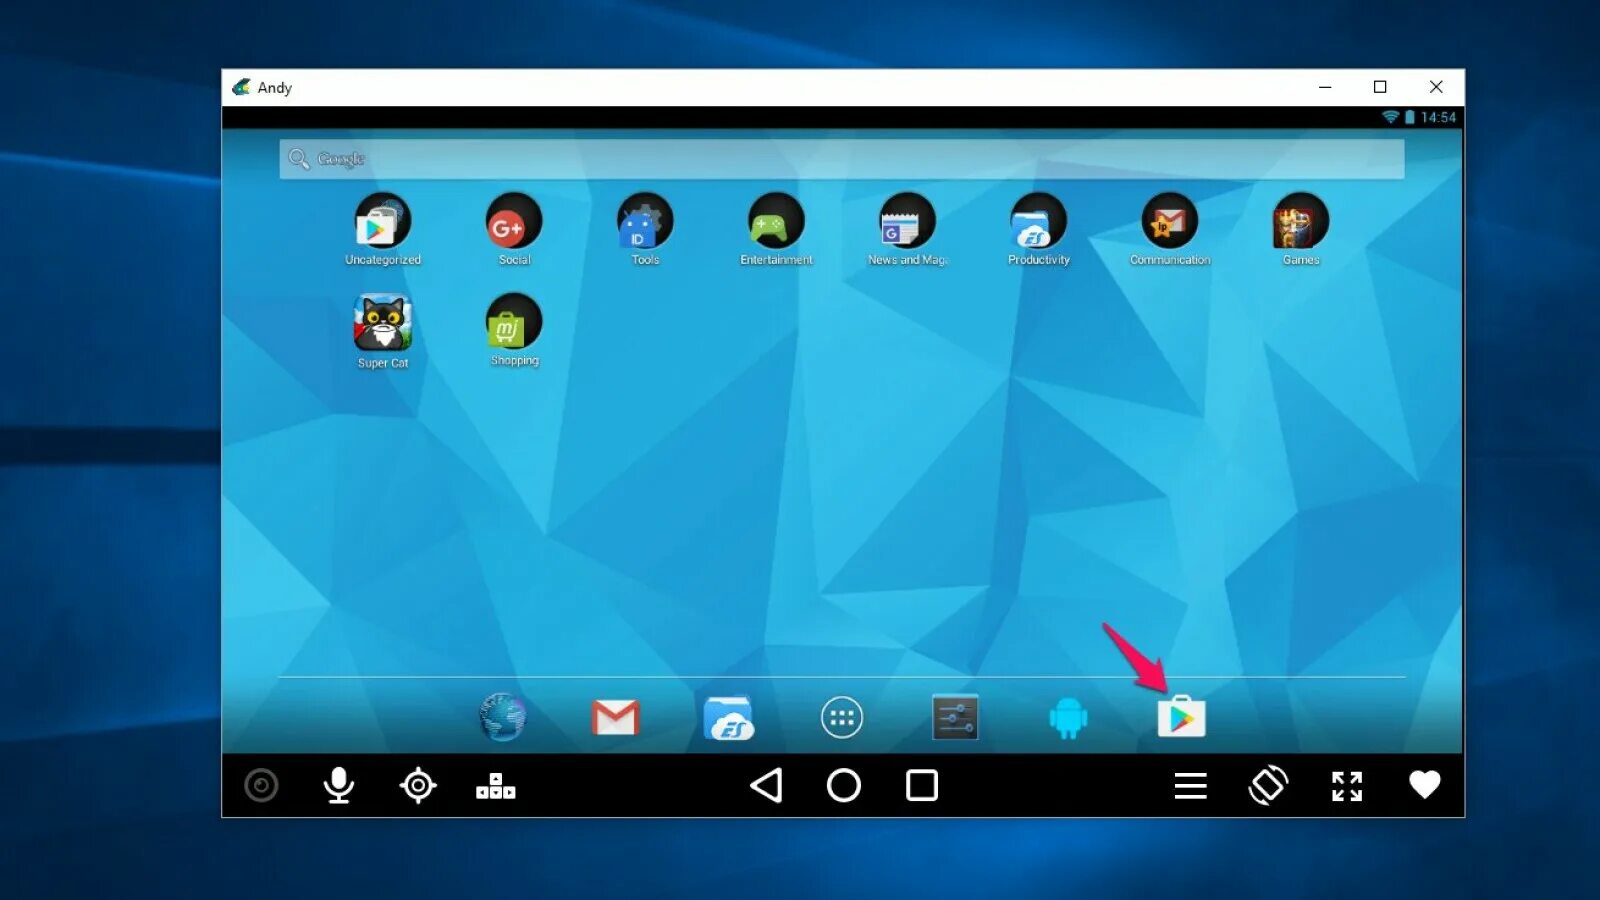Toggle fullscreen mode in Andy
This screenshot has height=900, width=1600.
pyautogui.click(x=1347, y=786)
